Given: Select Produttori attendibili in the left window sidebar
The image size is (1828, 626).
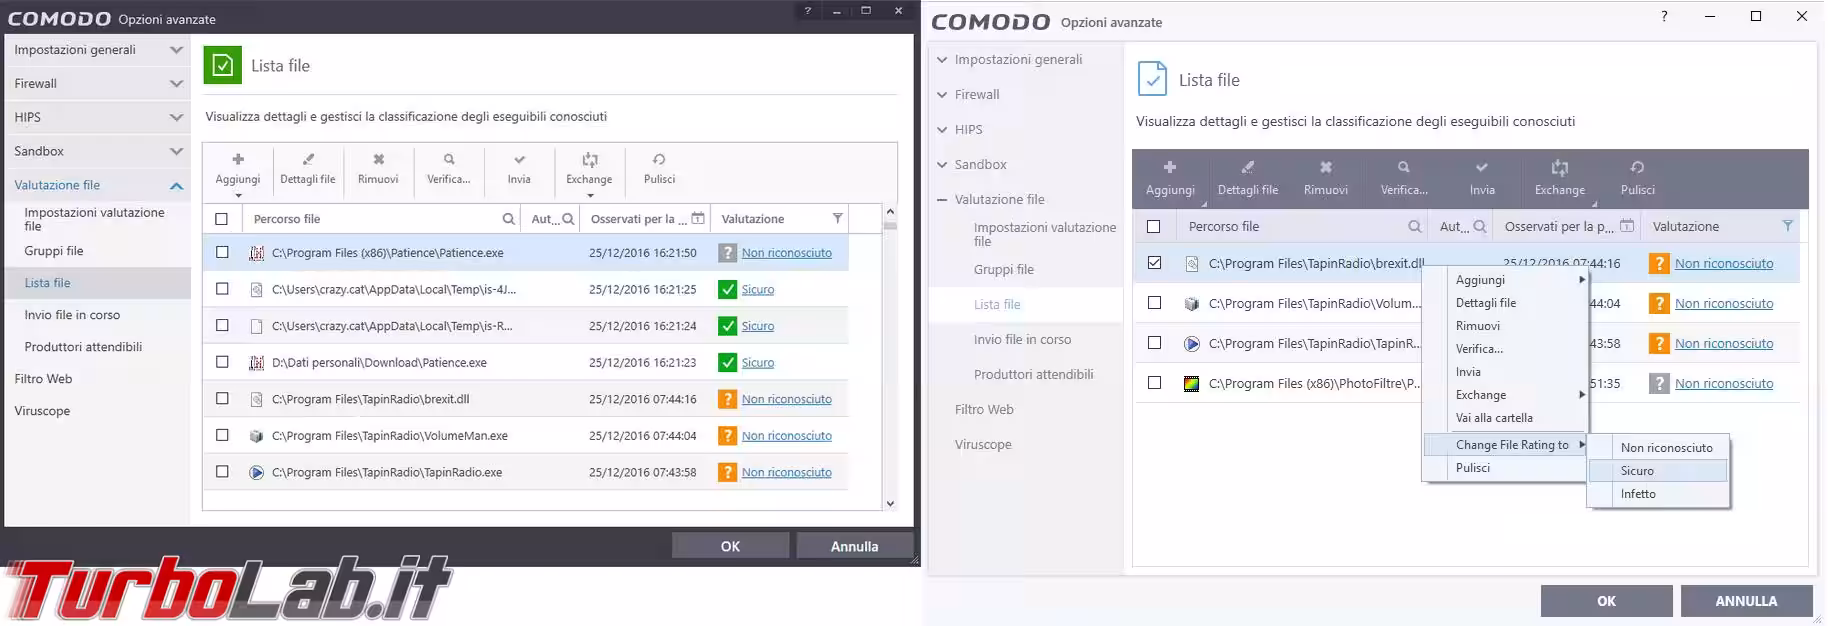Looking at the screenshot, I should 83,347.
